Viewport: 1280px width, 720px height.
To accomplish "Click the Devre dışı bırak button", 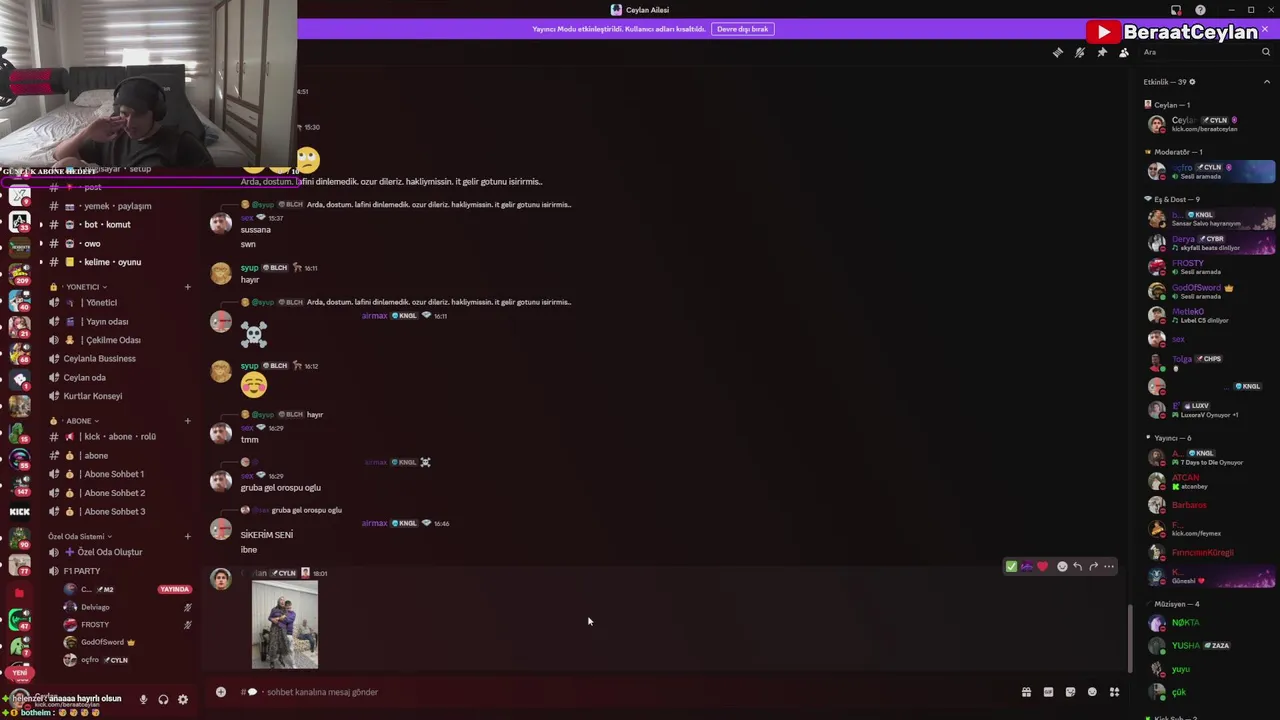I will point(742,29).
